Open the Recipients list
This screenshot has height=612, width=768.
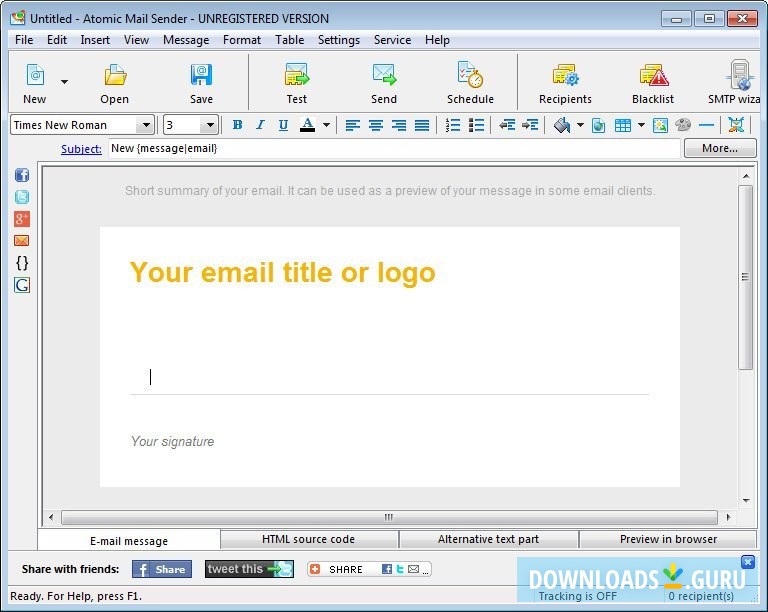[565, 82]
